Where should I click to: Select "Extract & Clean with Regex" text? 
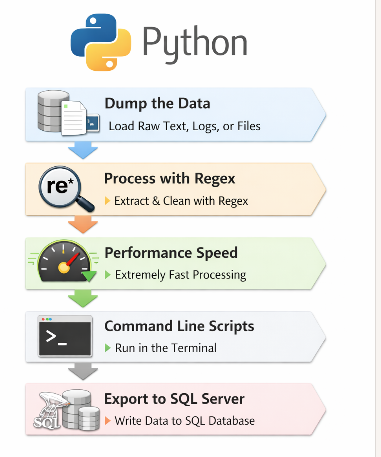pyautogui.click(x=181, y=201)
